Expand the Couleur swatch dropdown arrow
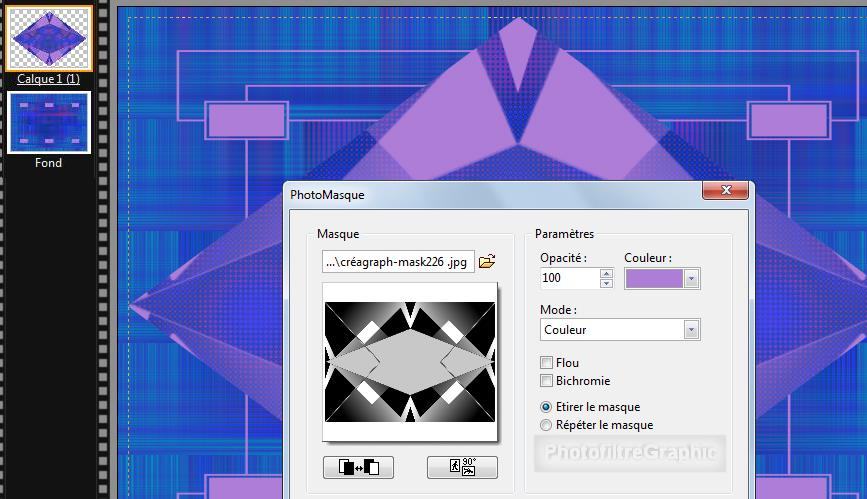The image size is (867, 499). [691, 279]
